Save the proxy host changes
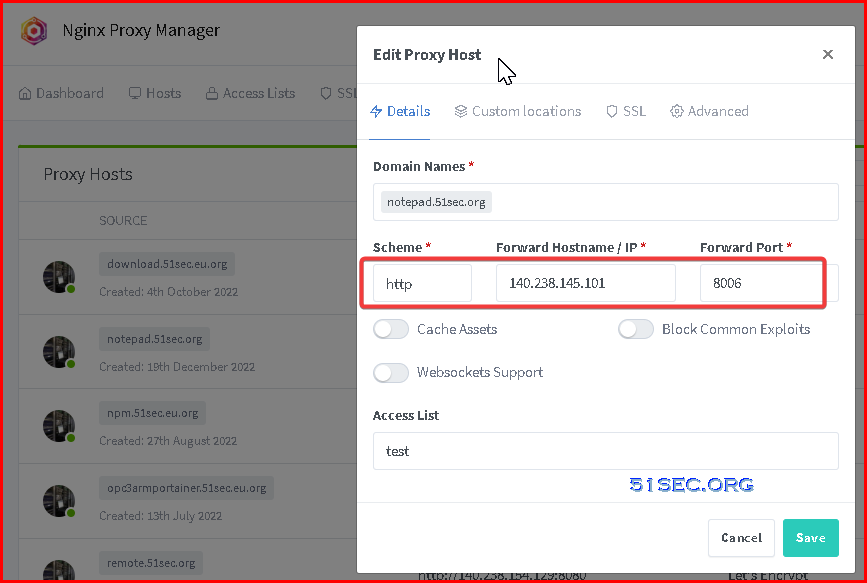Screen dimensions: 867x583 point(811,538)
